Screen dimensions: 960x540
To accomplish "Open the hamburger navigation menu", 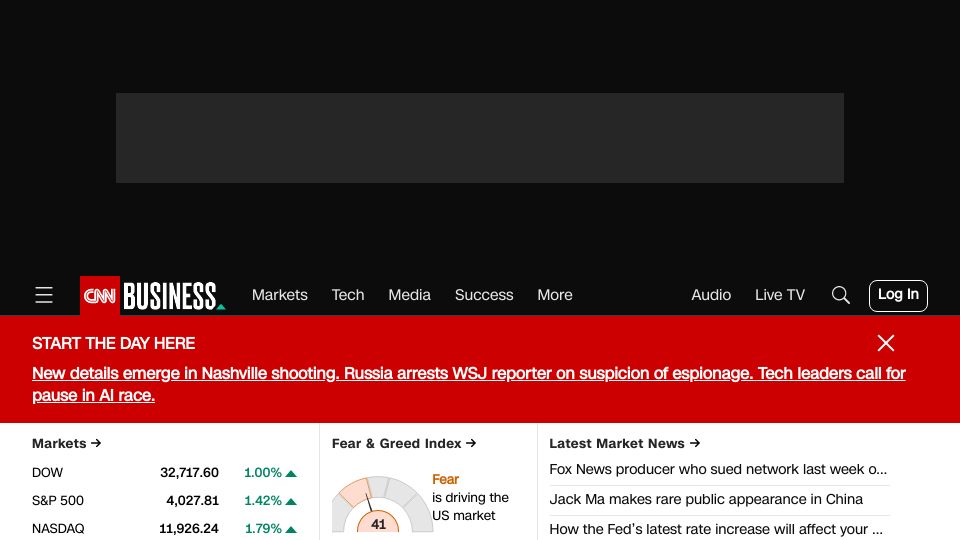I will click(43, 295).
